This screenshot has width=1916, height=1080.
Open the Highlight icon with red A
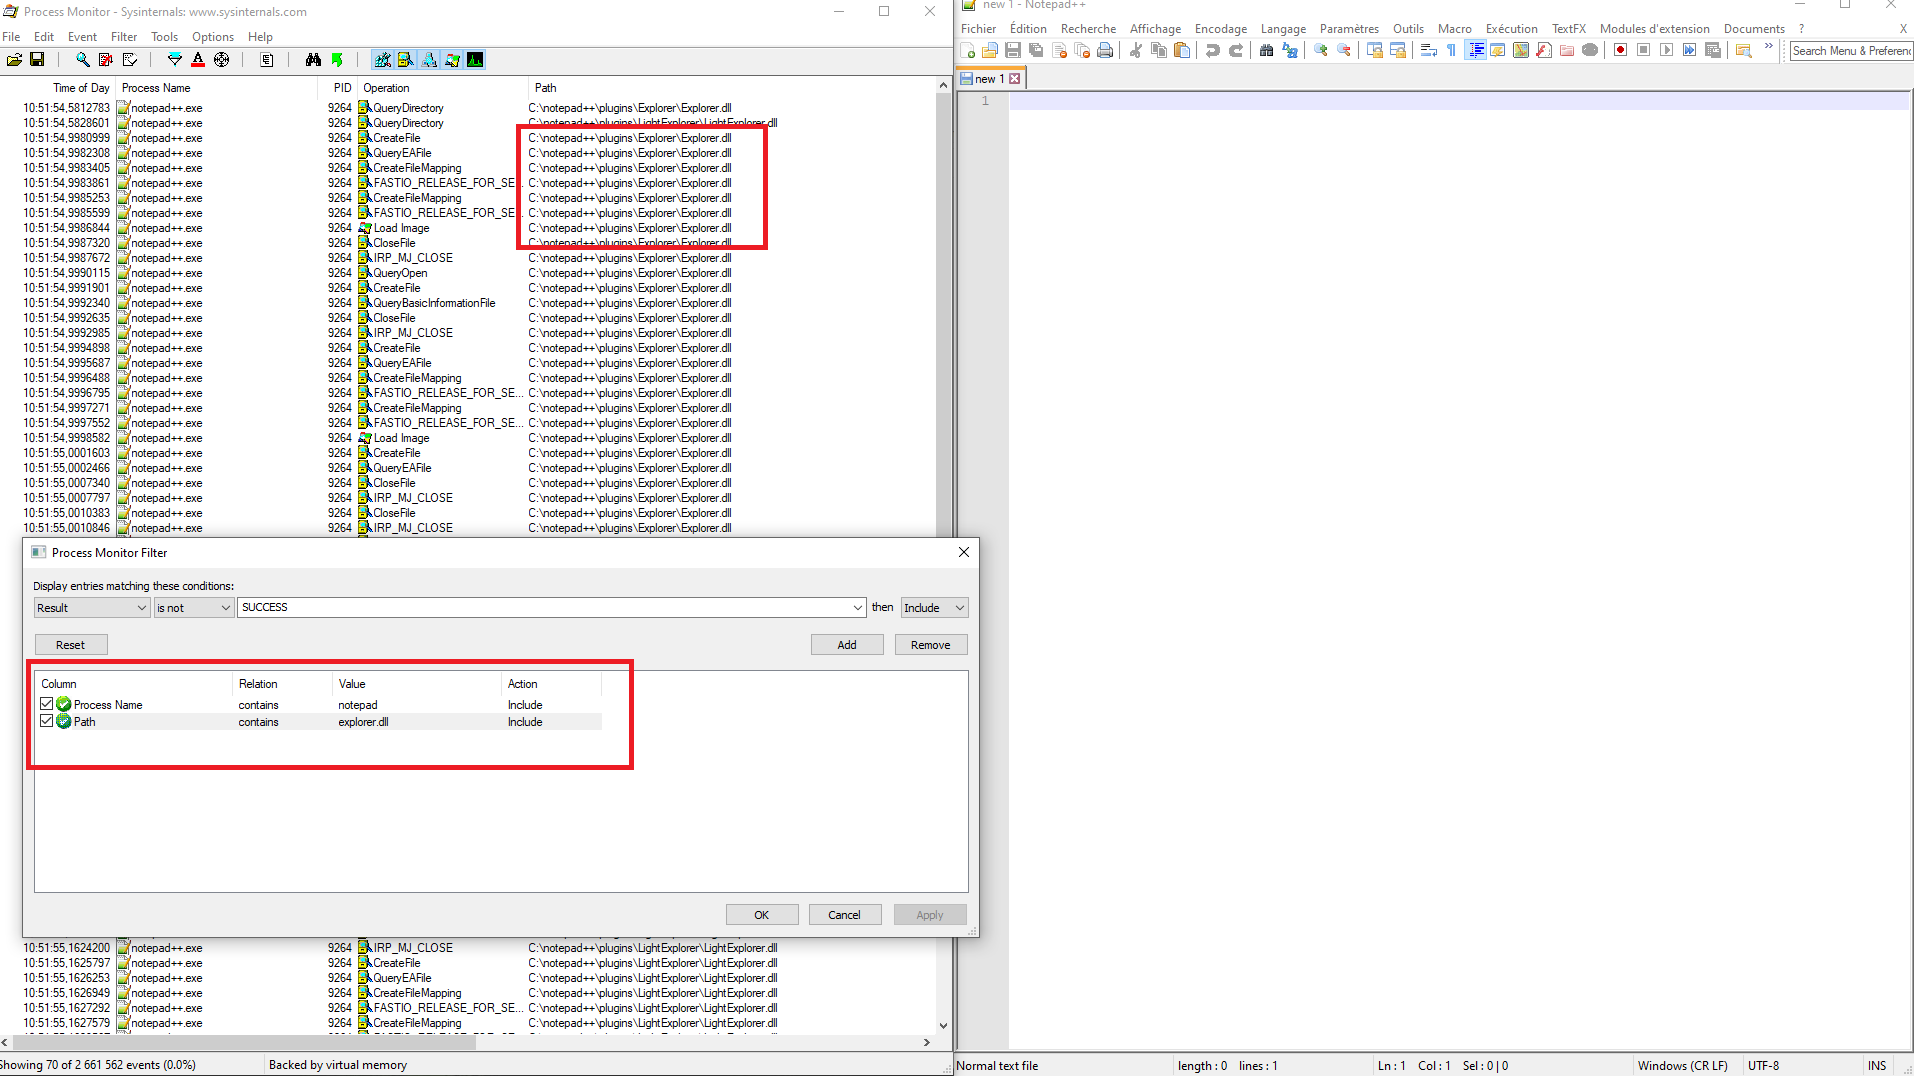(198, 60)
